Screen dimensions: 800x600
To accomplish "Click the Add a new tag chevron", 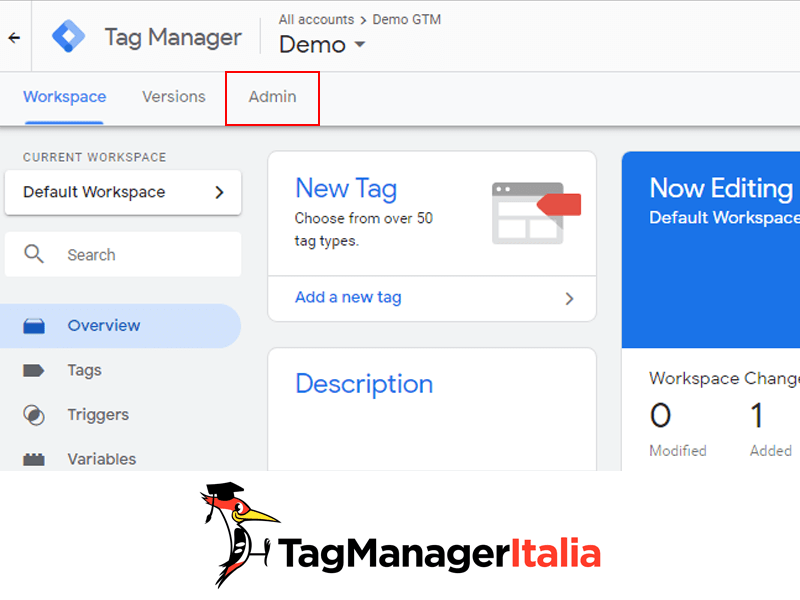I will 569,298.
